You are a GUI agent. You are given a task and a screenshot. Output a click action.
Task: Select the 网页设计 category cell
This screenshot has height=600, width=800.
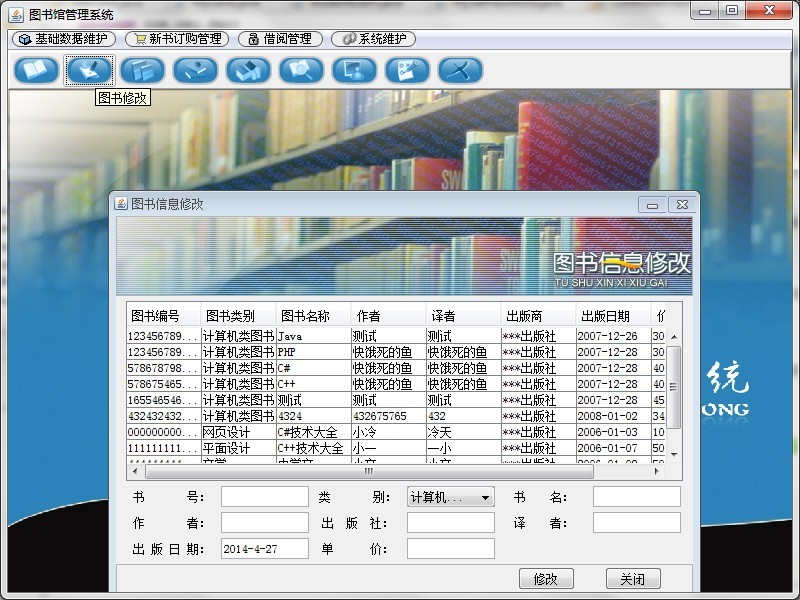[238, 432]
